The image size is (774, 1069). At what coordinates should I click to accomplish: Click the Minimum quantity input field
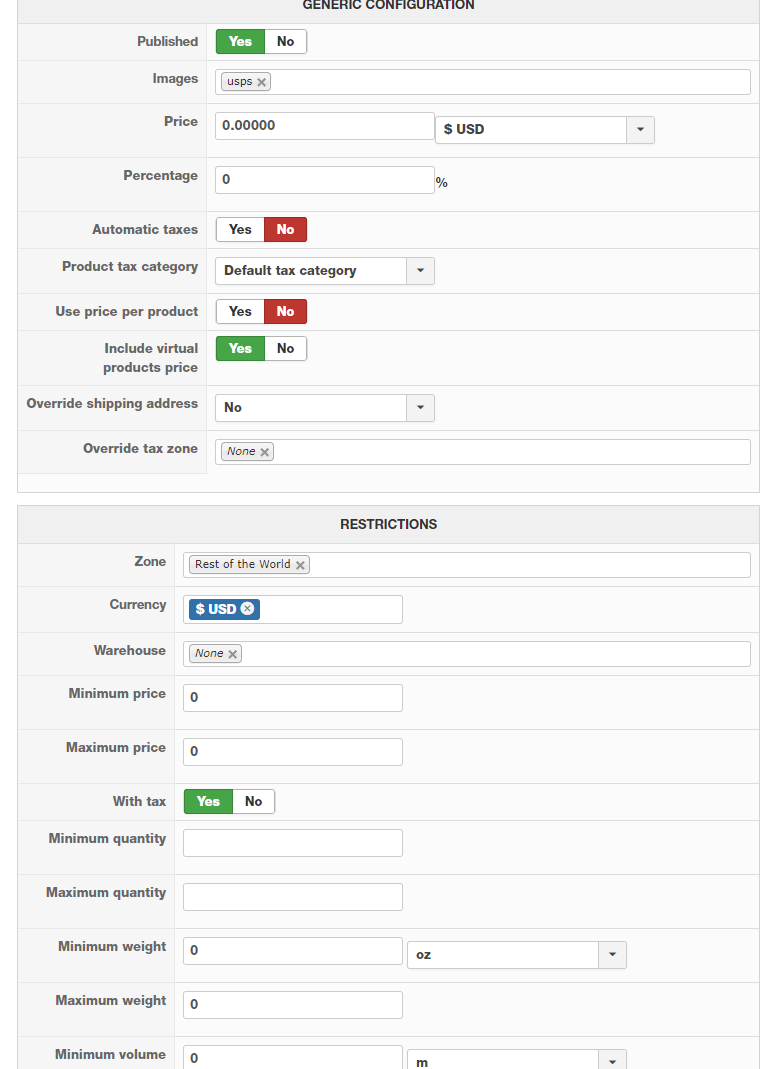(293, 843)
